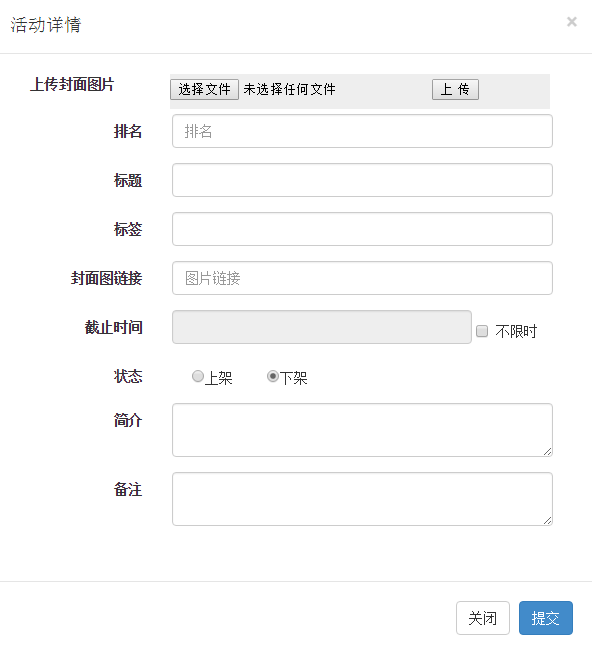Click inside the 简介 textarea
The image size is (592, 651).
[x=362, y=430]
